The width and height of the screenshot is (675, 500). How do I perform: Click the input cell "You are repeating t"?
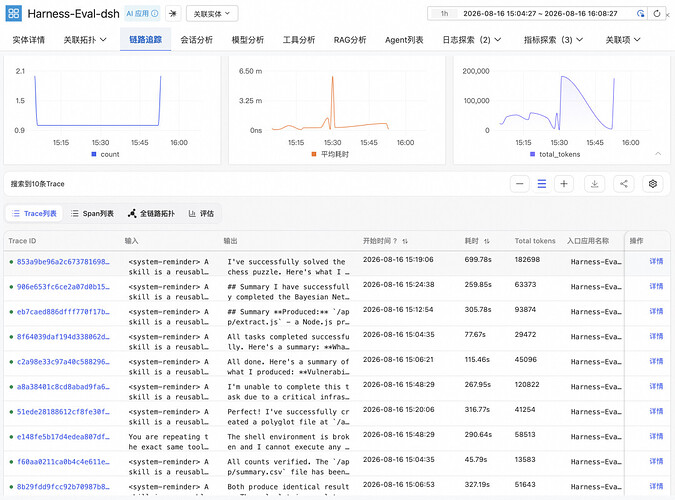(168, 441)
